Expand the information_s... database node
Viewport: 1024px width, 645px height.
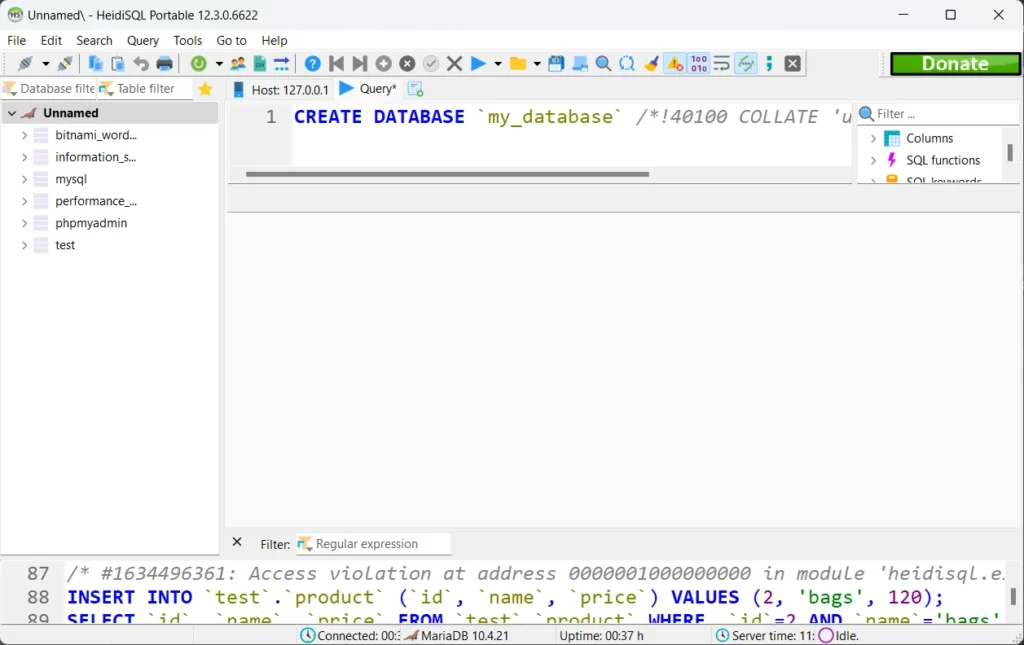point(24,157)
